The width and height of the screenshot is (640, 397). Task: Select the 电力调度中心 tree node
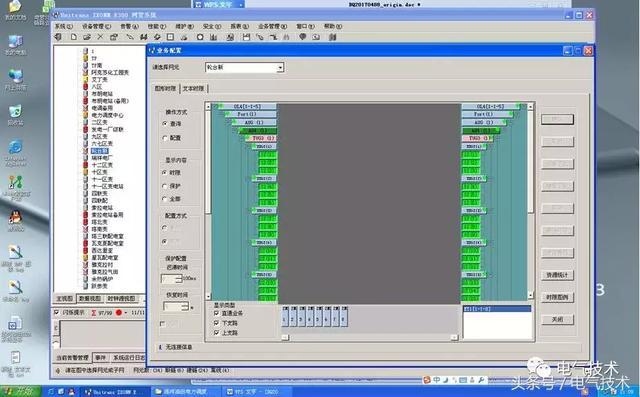107,115
